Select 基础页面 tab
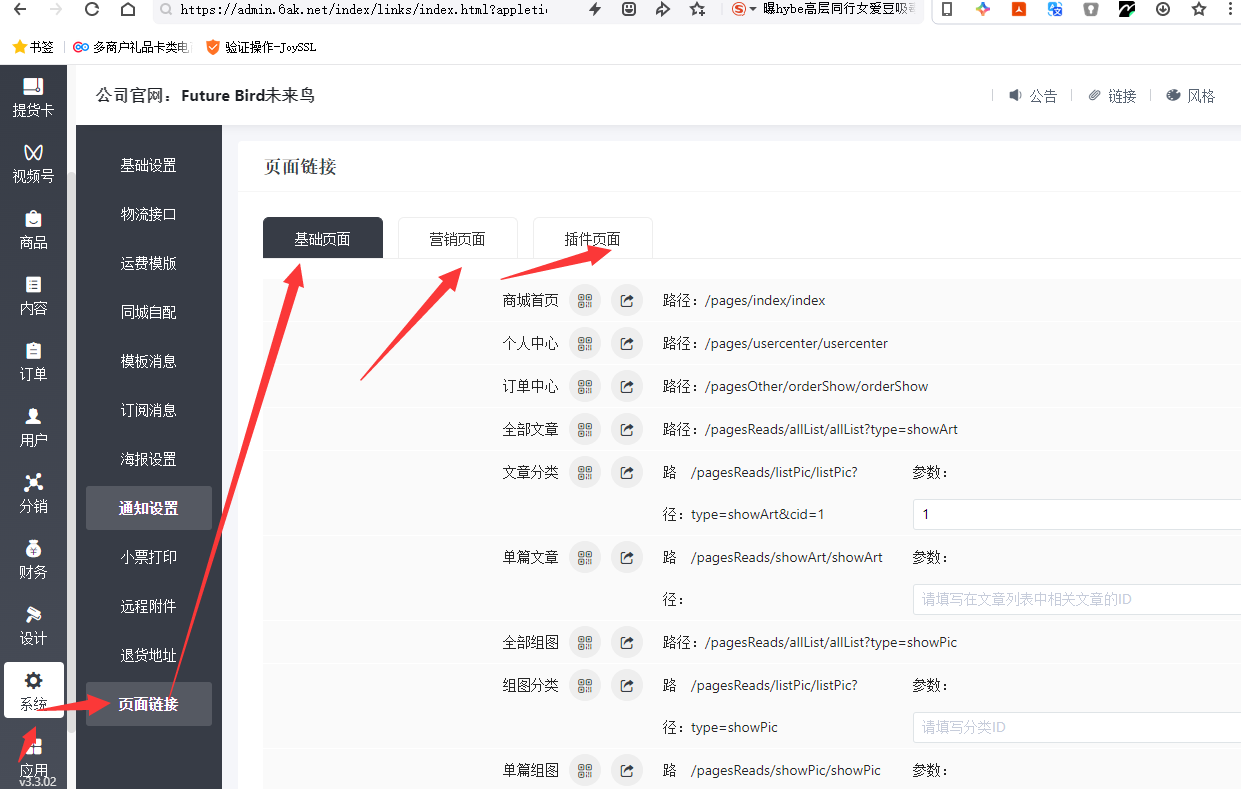 coord(322,239)
